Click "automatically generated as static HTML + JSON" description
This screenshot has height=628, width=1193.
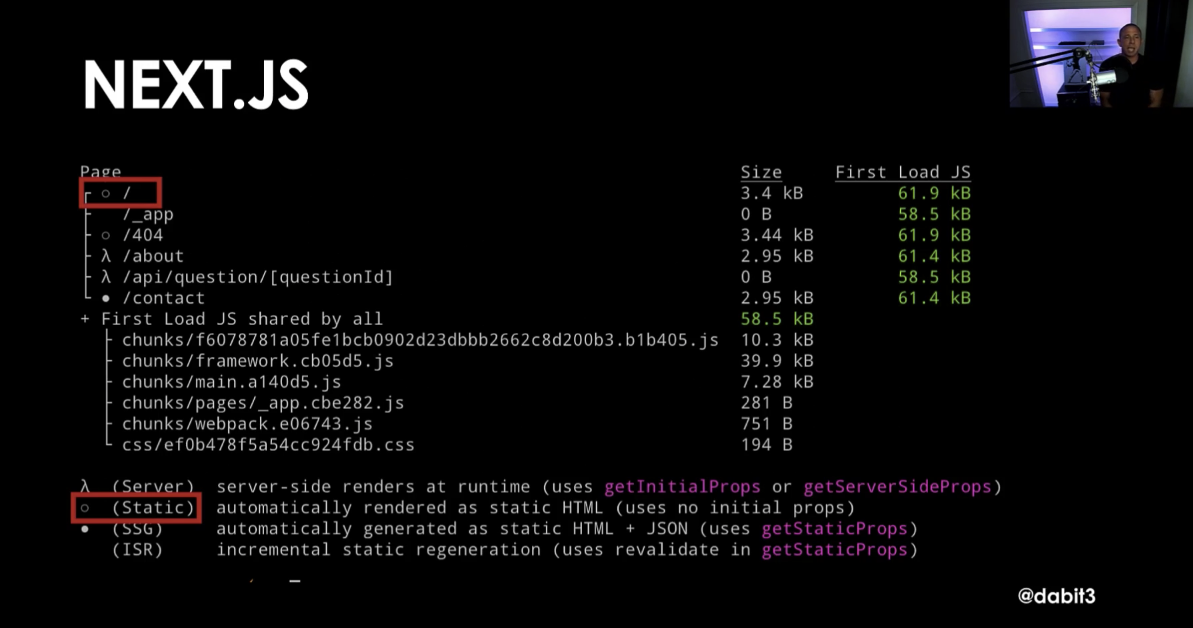[x=452, y=529]
